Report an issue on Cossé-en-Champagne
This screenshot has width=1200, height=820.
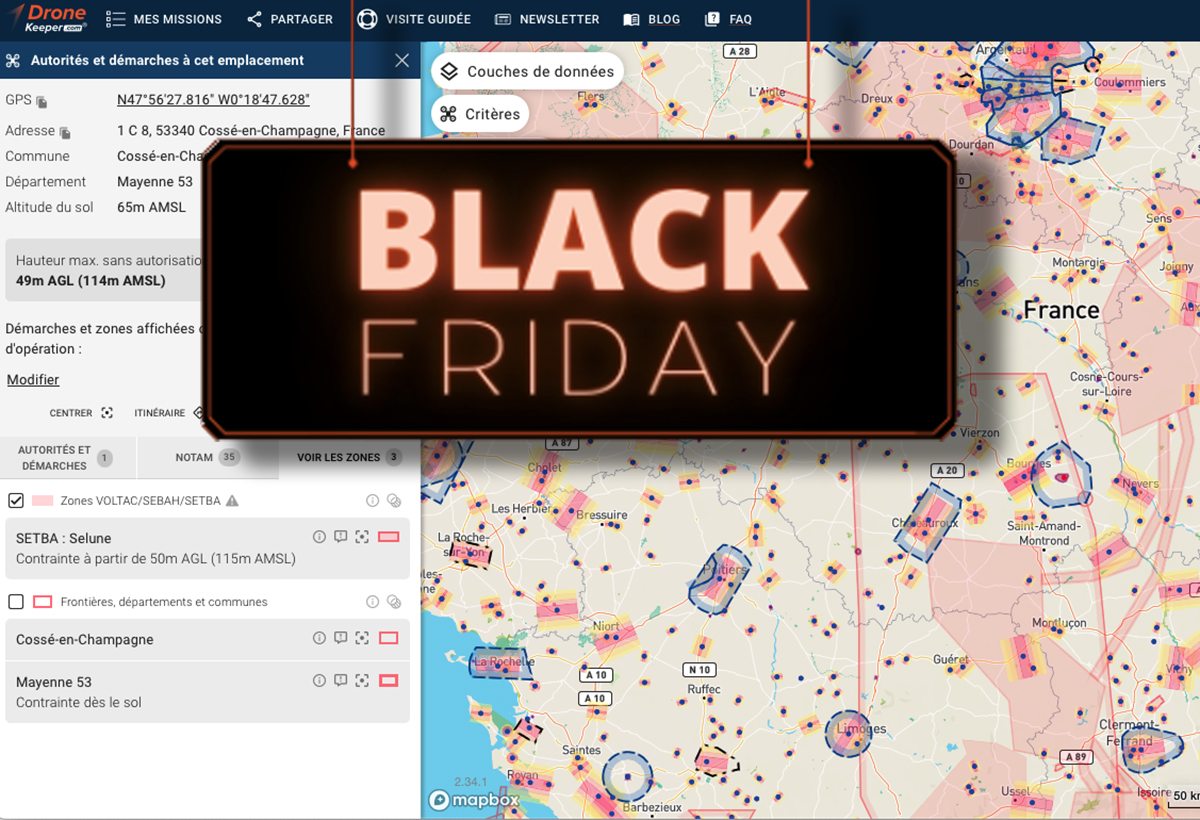341,638
